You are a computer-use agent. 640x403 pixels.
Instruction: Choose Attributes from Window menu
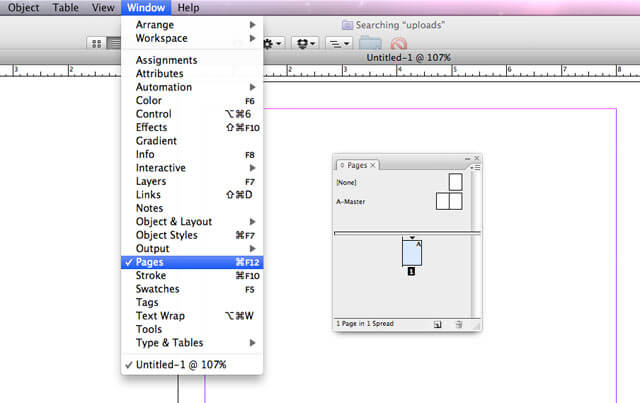pos(192,73)
